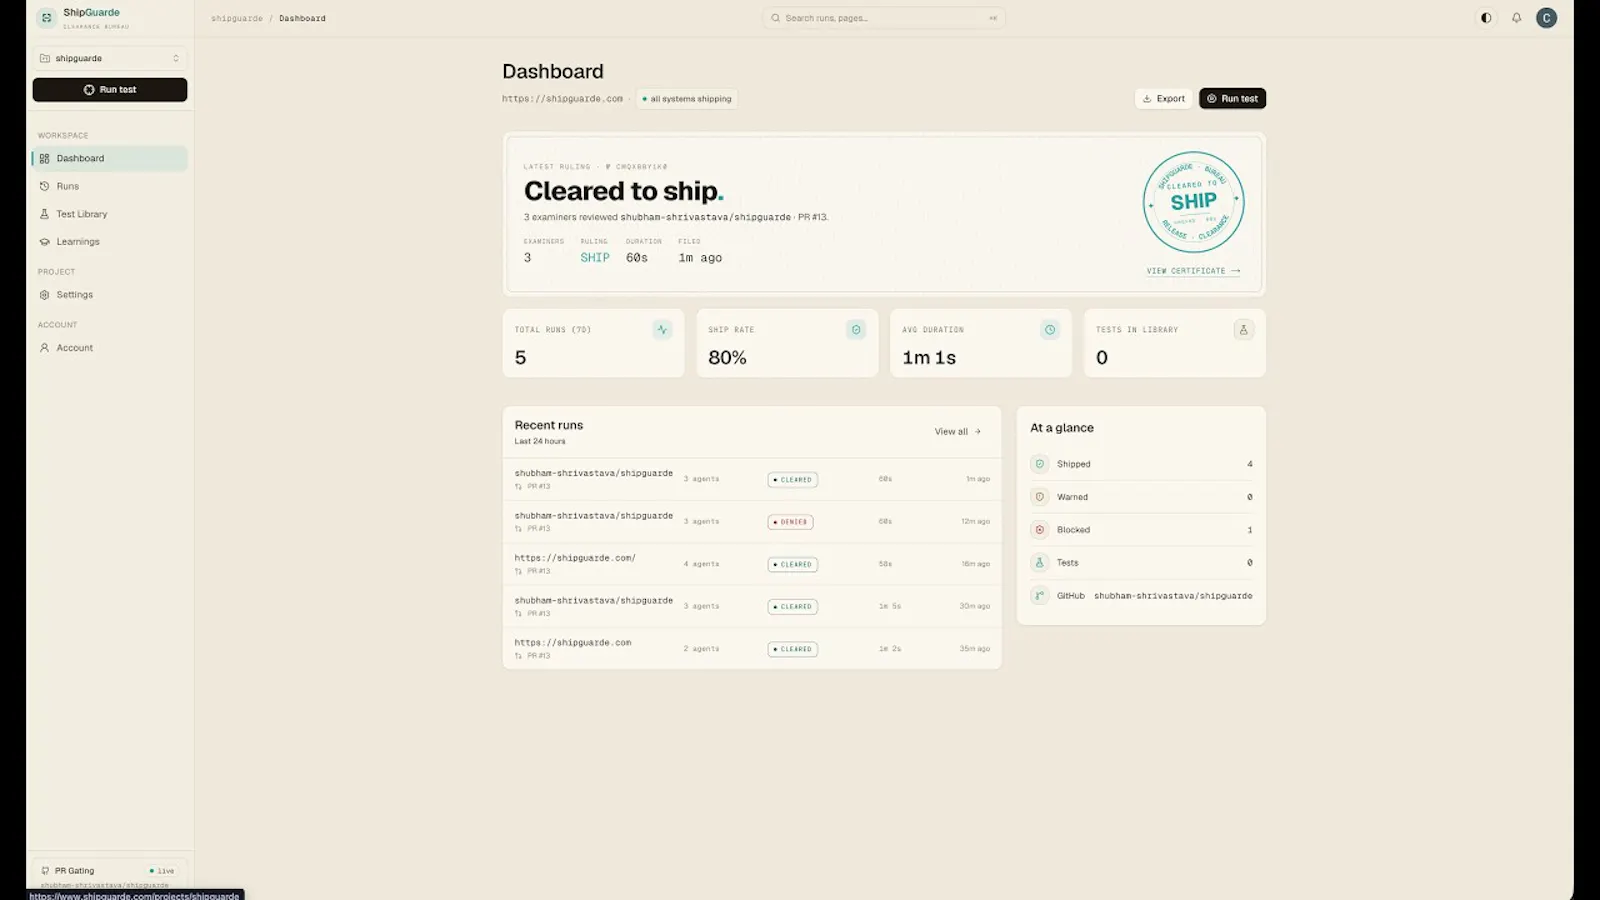Open Account page in the sidebar
This screenshot has width=1600, height=900.
pyautogui.click(x=110, y=348)
